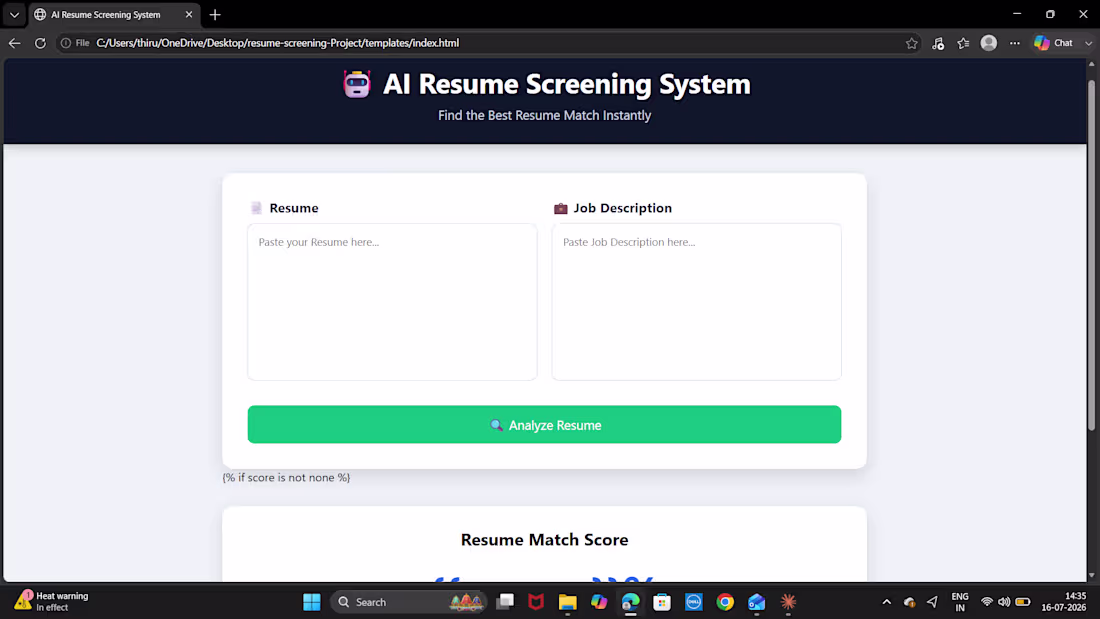This screenshot has width=1100, height=619.
Task: Open the red starburst app in taskbar
Action: click(789, 602)
